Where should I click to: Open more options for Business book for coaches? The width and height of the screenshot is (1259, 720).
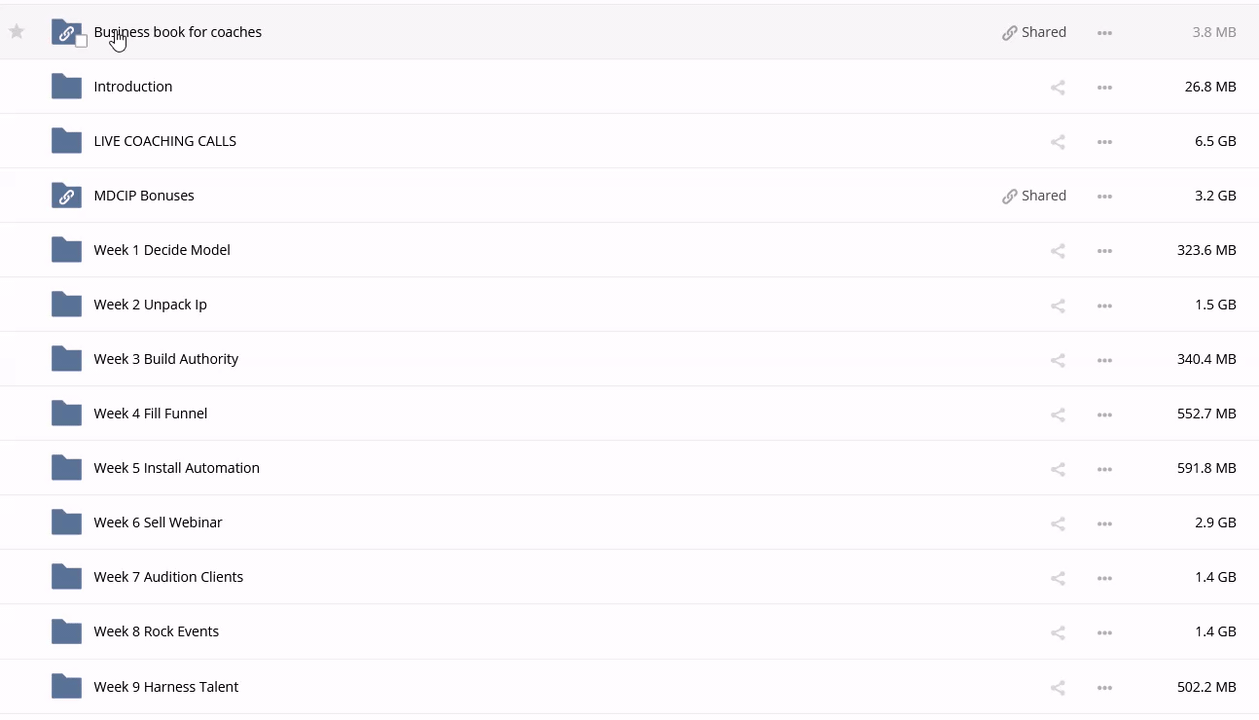click(1104, 33)
